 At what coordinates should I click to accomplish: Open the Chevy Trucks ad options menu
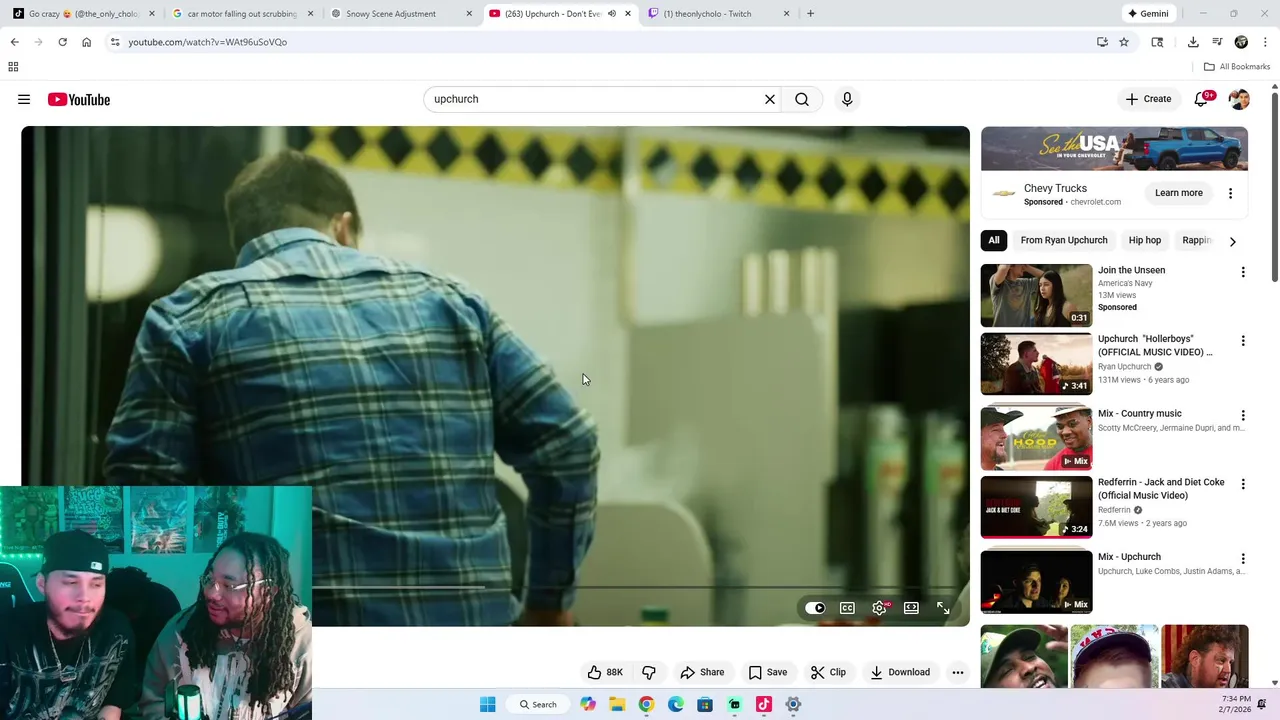coord(1230,193)
